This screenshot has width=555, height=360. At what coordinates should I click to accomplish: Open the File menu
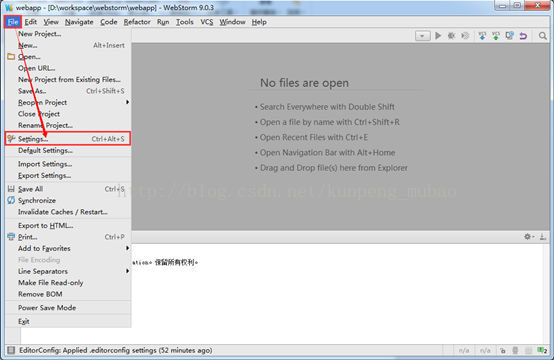pyautogui.click(x=13, y=22)
